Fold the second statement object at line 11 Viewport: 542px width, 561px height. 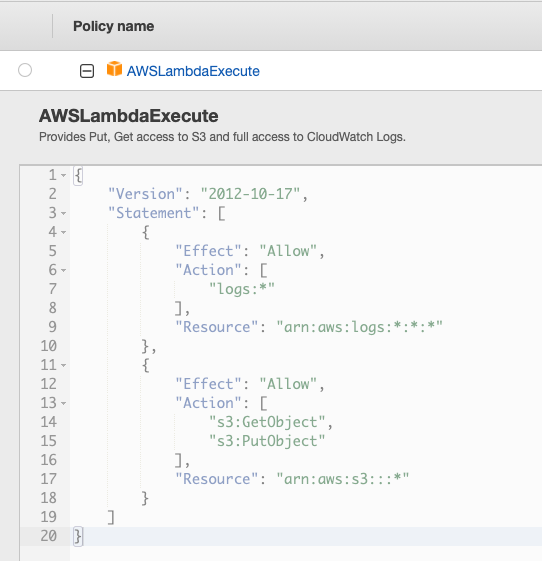[x=63, y=365]
